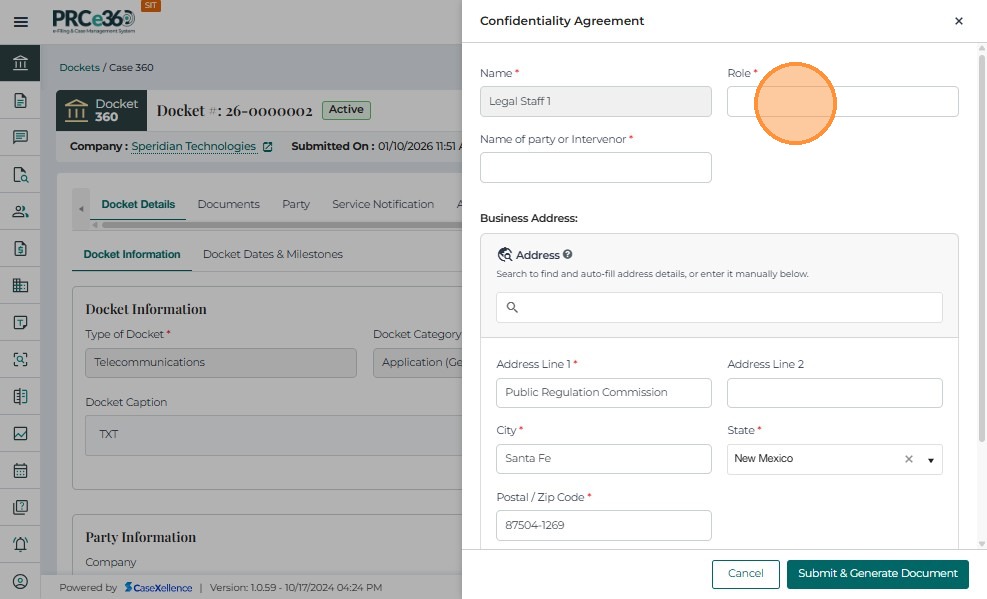Open the calendar sidebar icon
This screenshot has width=987, height=599.
20,470
